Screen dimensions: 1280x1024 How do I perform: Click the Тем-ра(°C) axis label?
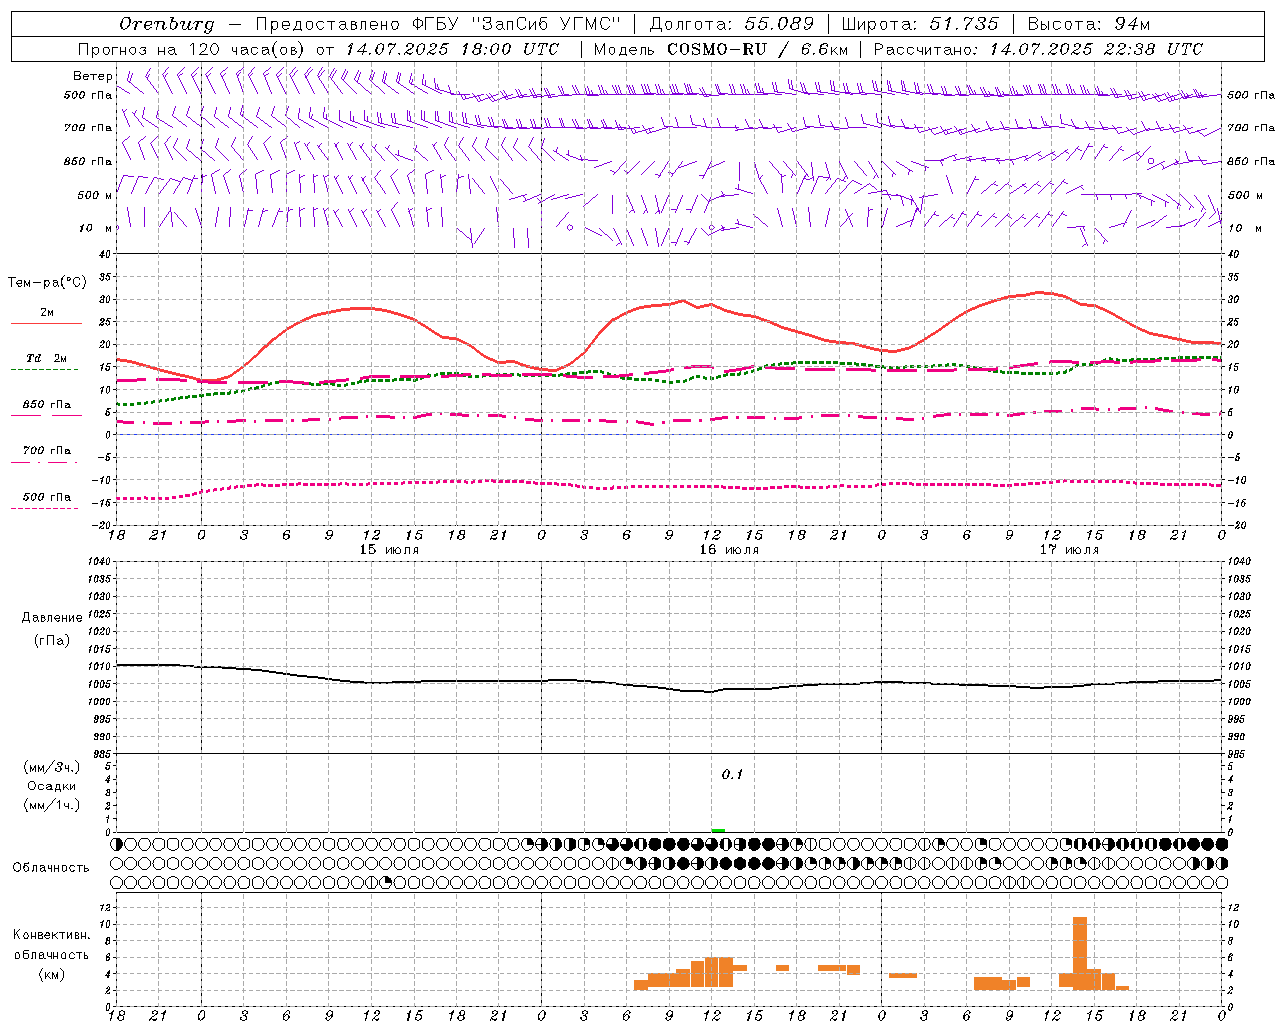[x=47, y=283]
